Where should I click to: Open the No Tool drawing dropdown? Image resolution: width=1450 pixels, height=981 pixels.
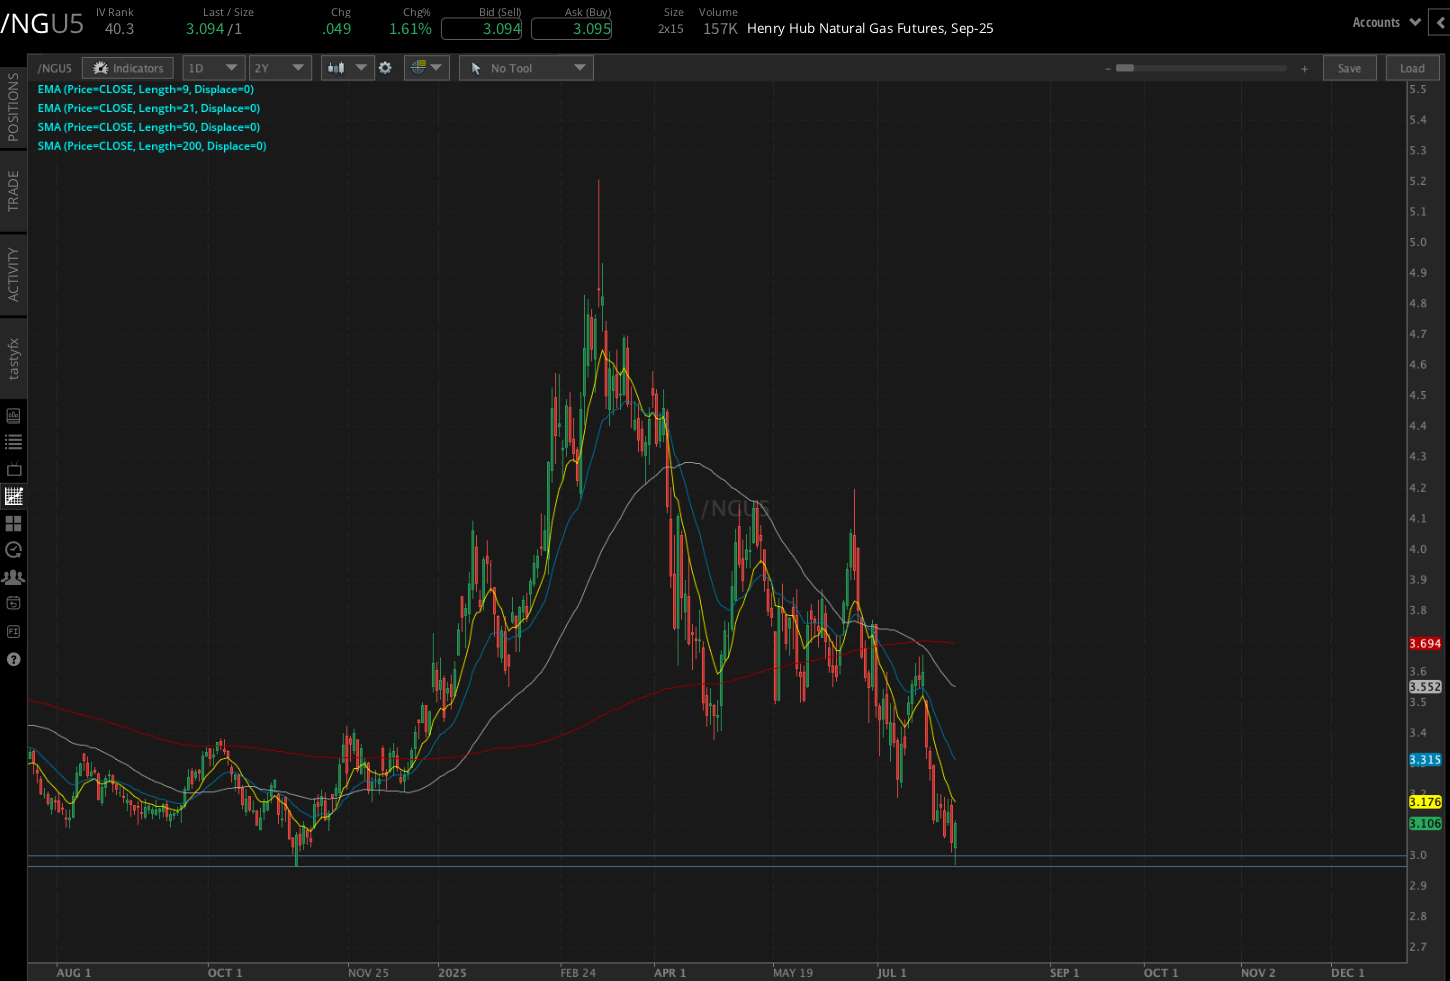[525, 68]
